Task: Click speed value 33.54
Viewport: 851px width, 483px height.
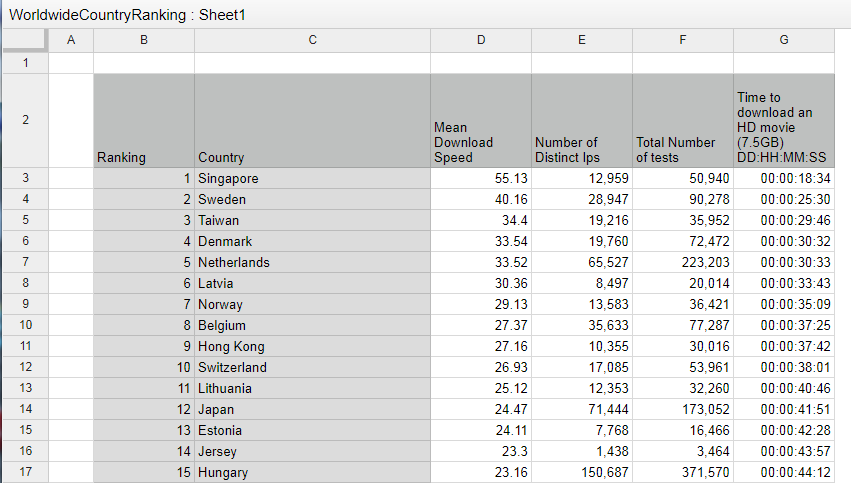Action: pos(481,241)
